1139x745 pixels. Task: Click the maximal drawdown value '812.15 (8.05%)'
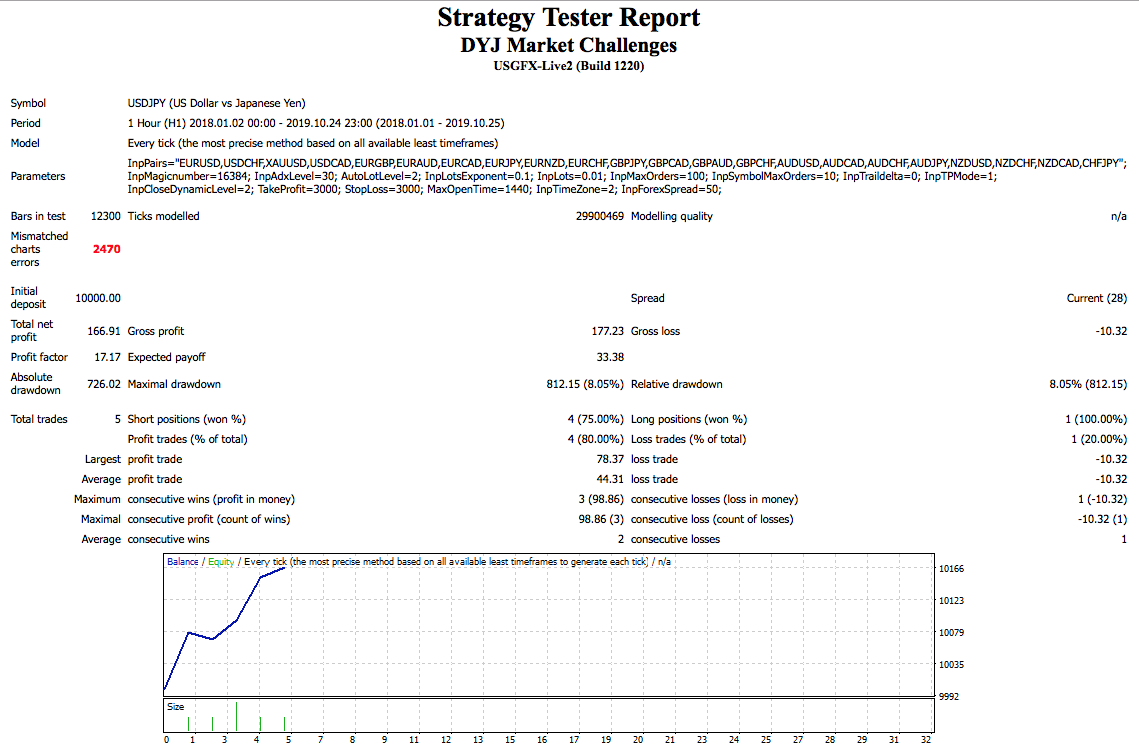tap(585, 384)
